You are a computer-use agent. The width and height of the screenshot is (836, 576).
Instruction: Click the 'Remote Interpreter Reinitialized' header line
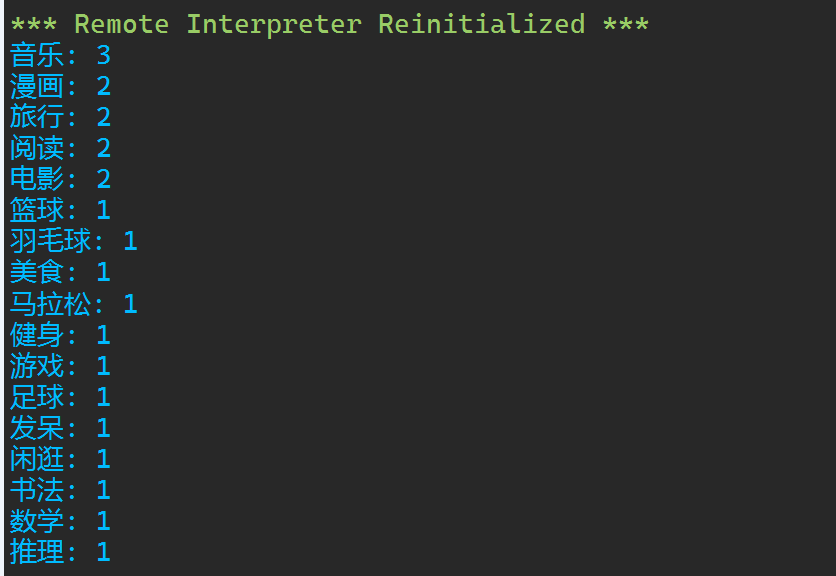(x=330, y=24)
